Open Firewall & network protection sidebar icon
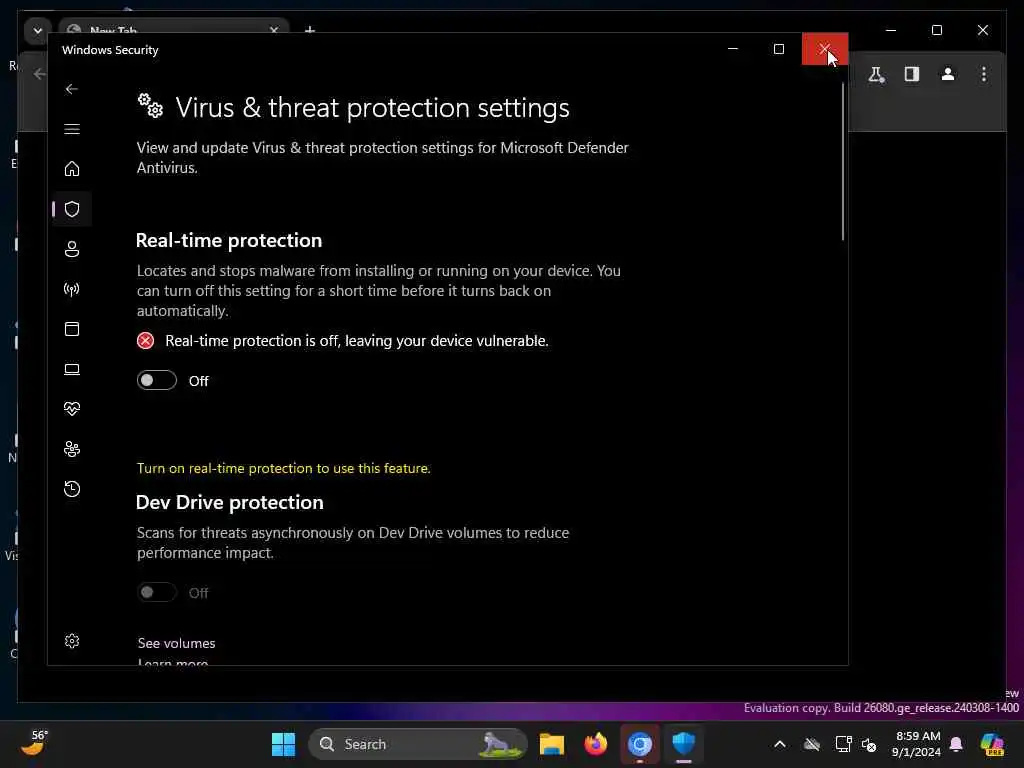The height and width of the screenshot is (768, 1024). [72, 289]
